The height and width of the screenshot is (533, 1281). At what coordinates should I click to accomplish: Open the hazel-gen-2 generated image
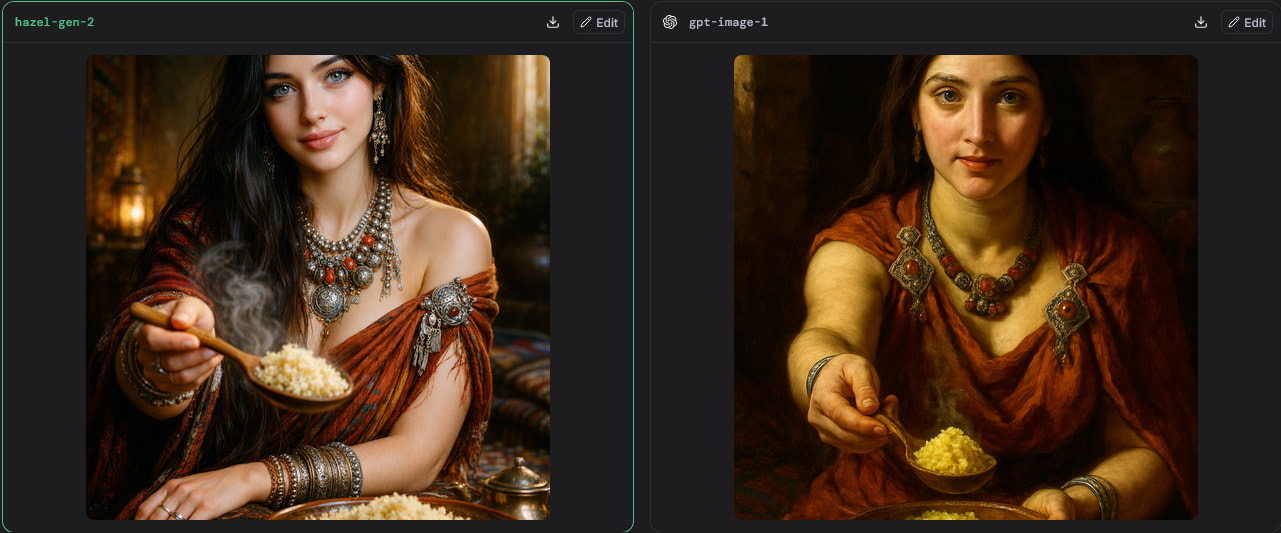click(318, 287)
